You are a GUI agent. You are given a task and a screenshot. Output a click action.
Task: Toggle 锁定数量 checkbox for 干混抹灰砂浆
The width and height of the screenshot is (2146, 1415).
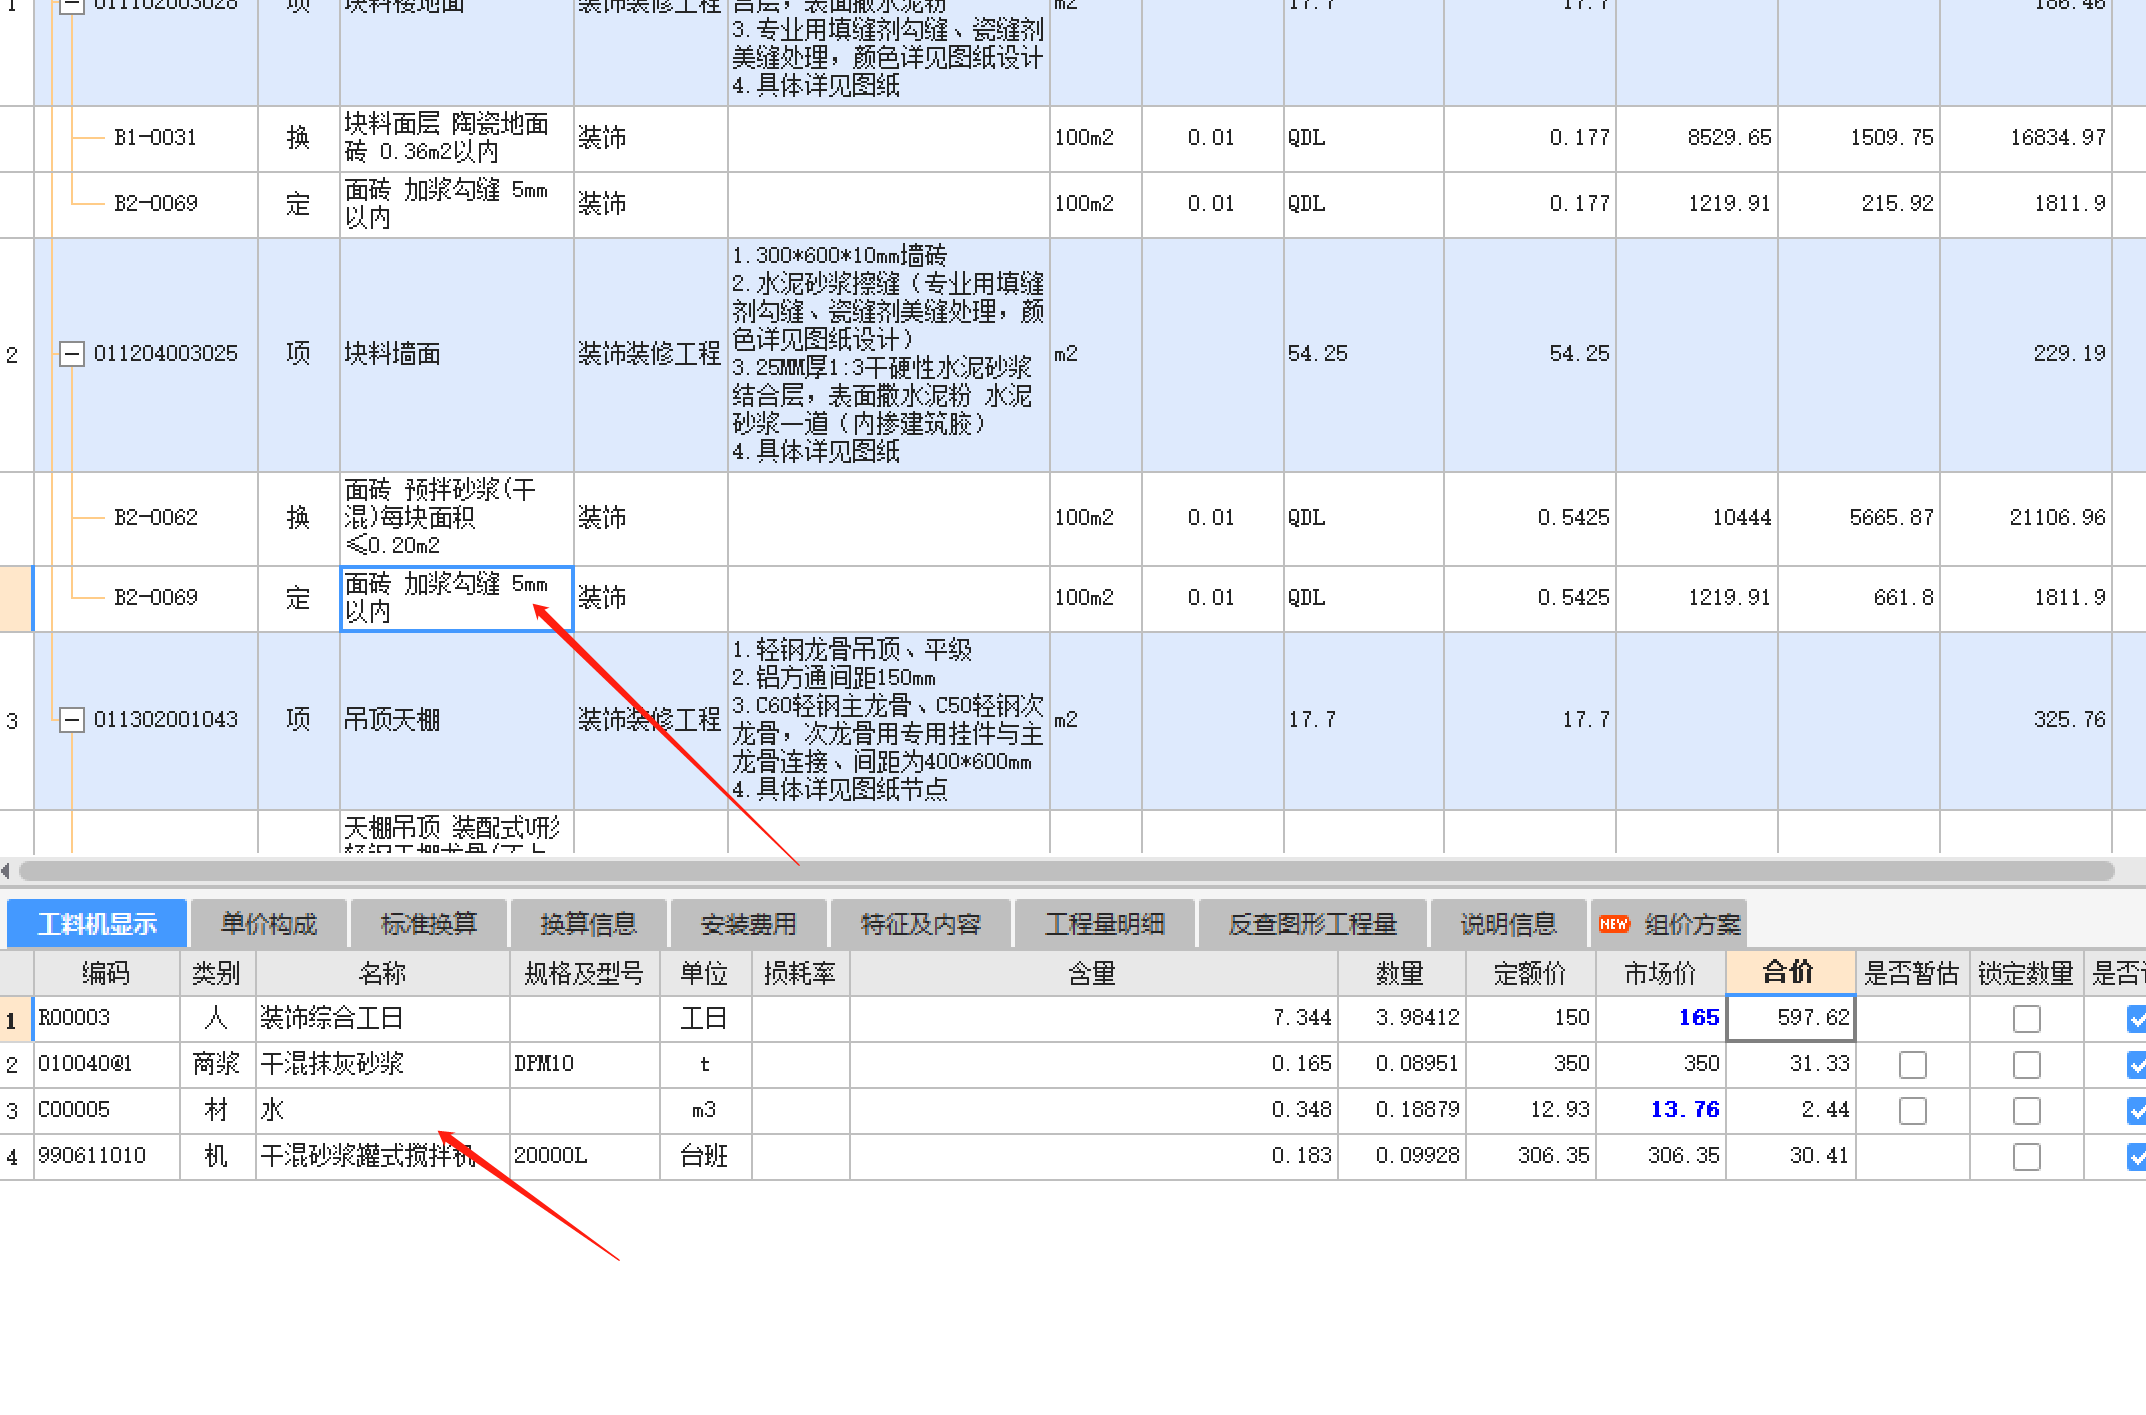click(2026, 1065)
